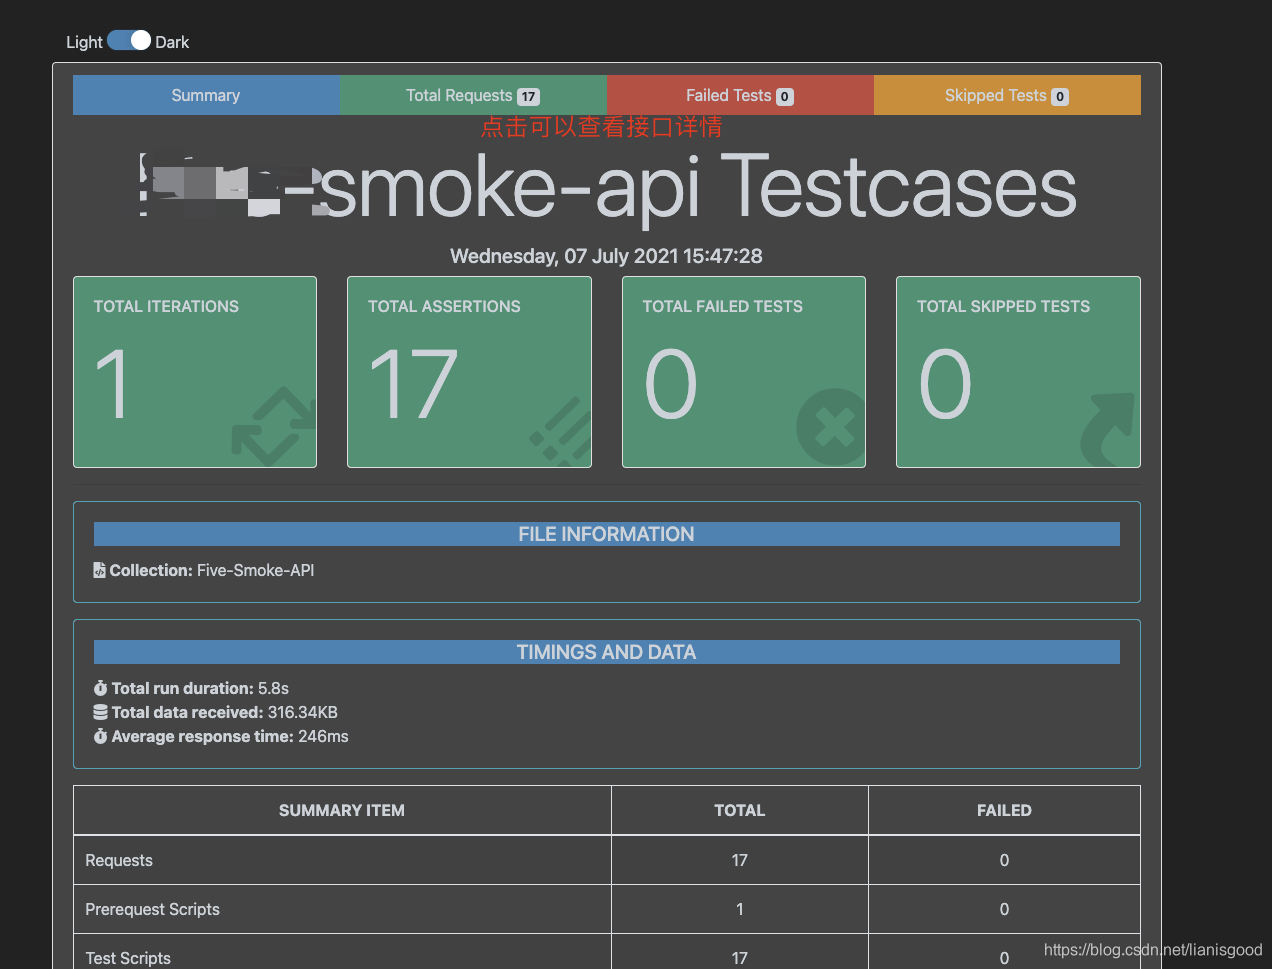The height and width of the screenshot is (969, 1272).
Task: Click the 316.34KB data received value
Action: click(303, 712)
